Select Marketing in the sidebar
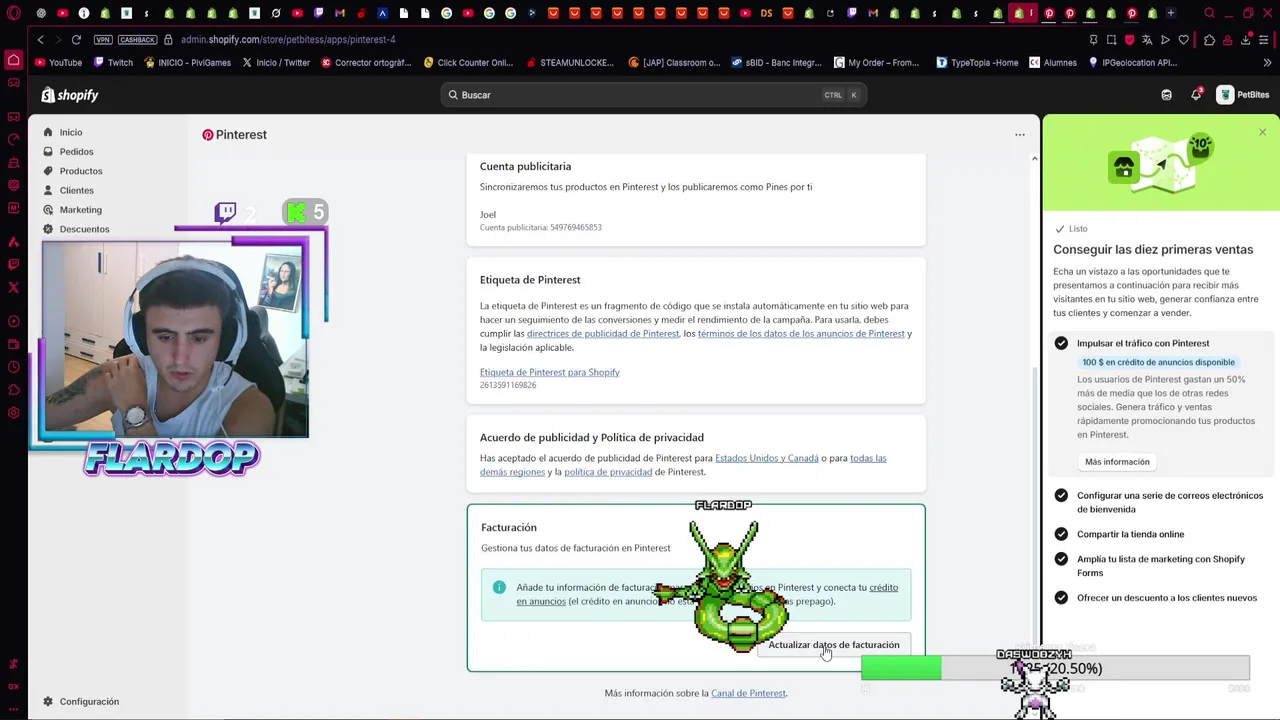Viewport: 1280px width, 720px height. [x=80, y=210]
